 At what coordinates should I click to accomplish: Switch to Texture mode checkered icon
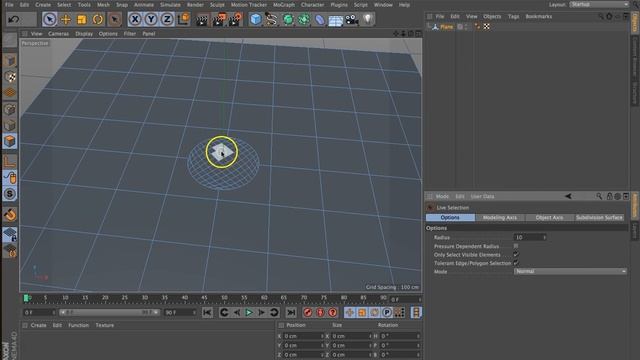click(x=10, y=77)
